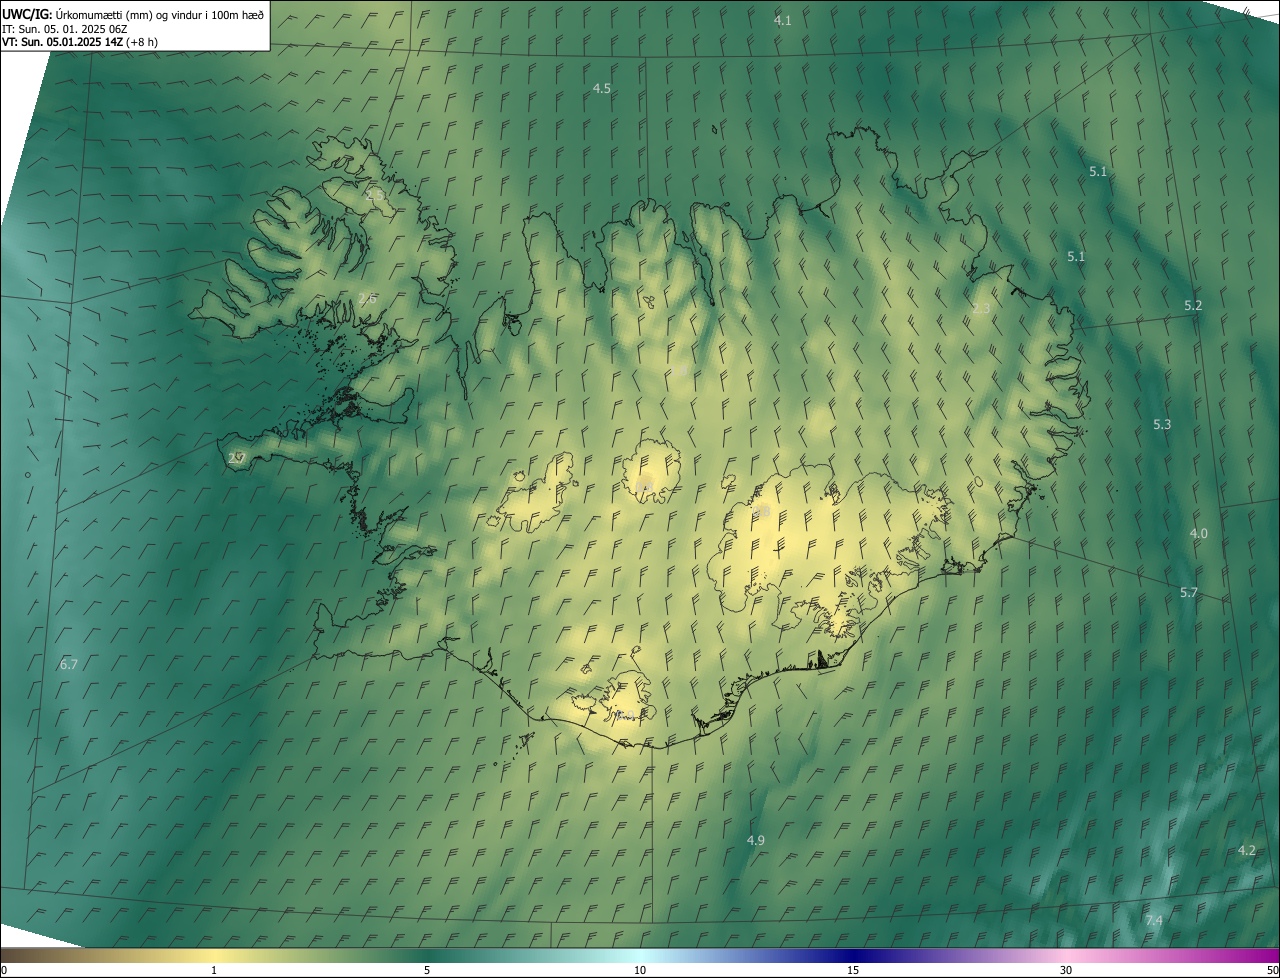Click the 5.3 value label on the map
The width and height of the screenshot is (1280, 978).
coord(1162,425)
